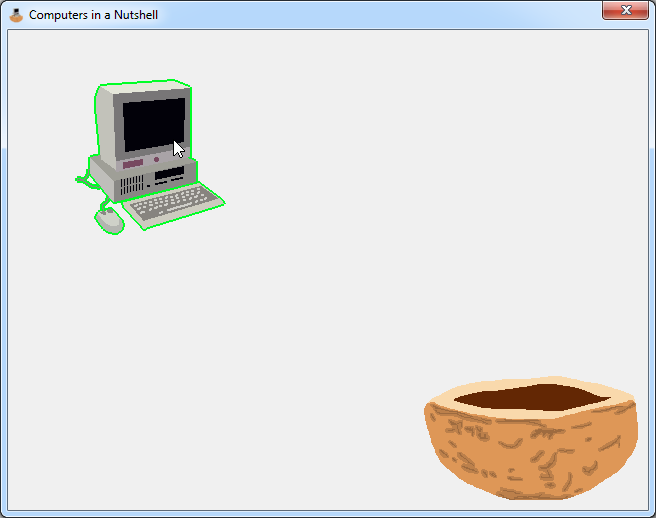The height and width of the screenshot is (518, 656).
Task: Click the computer's keyboard
Action: coord(174,205)
